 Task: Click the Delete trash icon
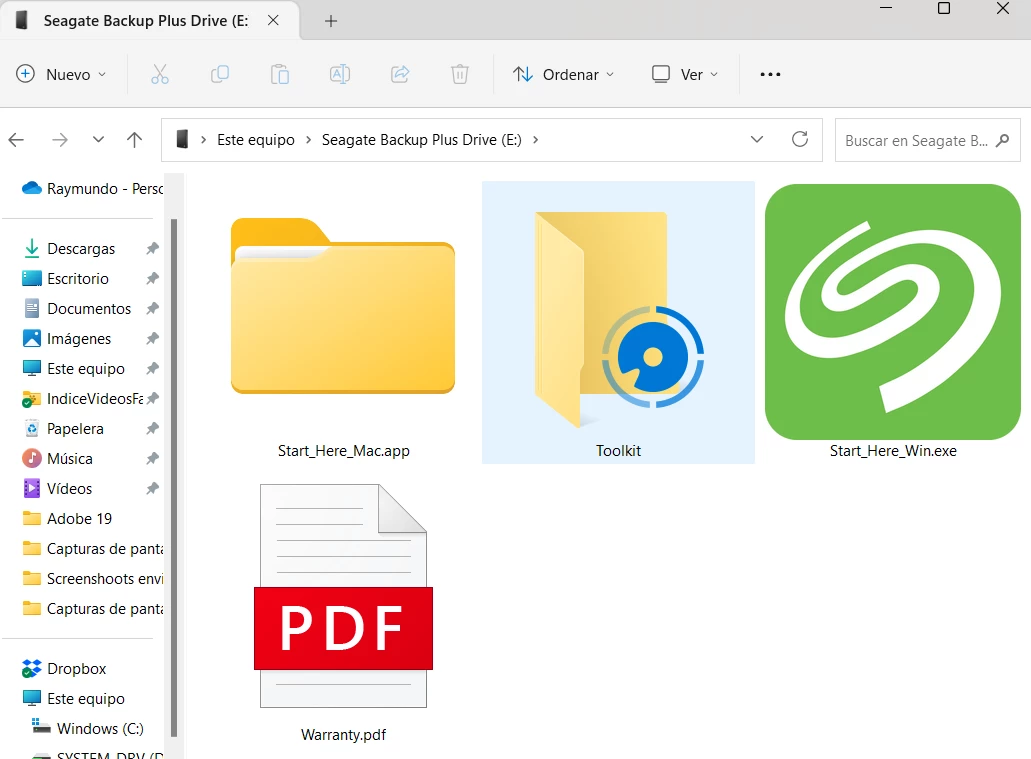pos(460,74)
